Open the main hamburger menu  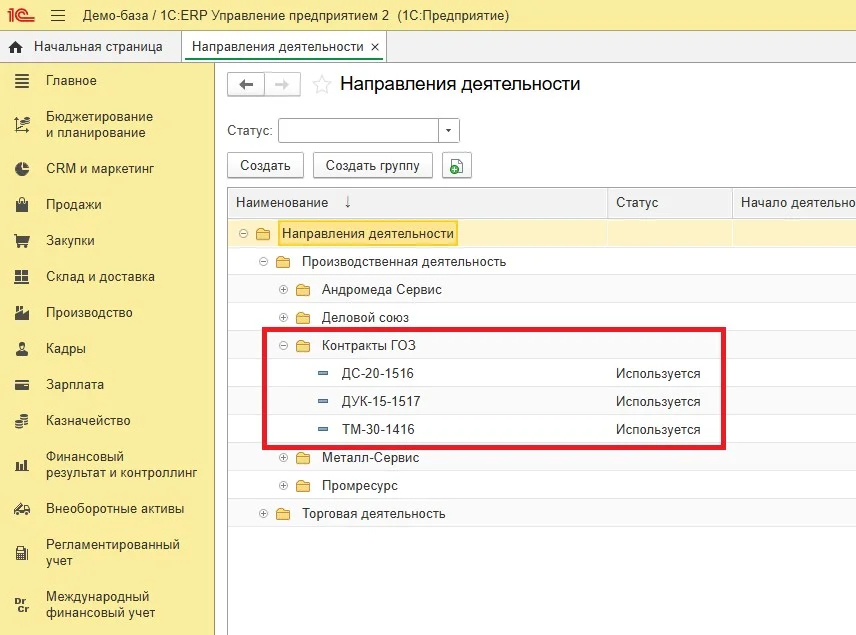point(58,15)
